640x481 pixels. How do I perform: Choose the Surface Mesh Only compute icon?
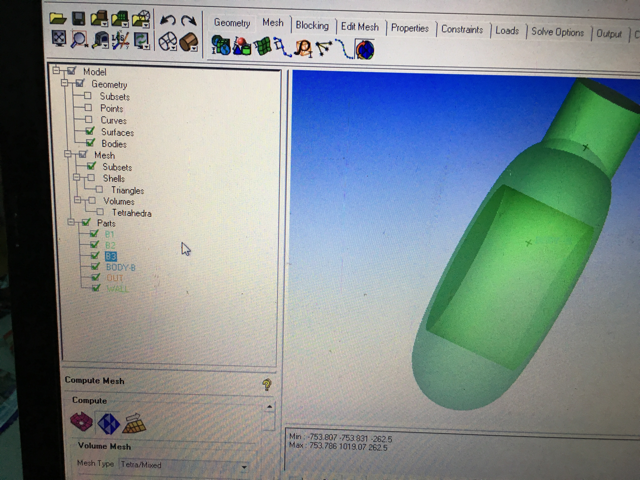pyautogui.click(x=81, y=422)
